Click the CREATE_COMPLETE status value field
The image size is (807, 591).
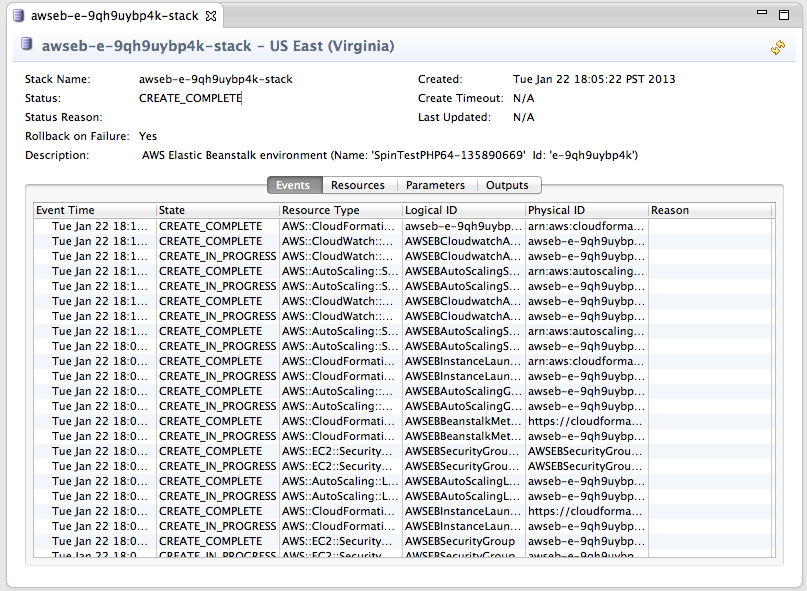(190, 98)
